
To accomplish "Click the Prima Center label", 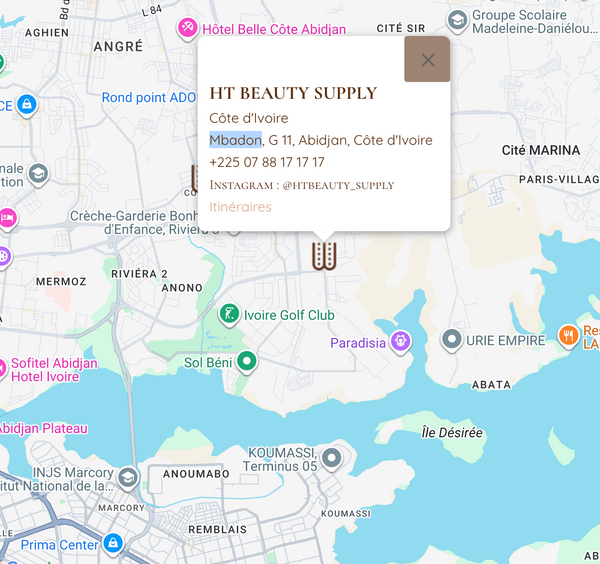I will (59, 545).
